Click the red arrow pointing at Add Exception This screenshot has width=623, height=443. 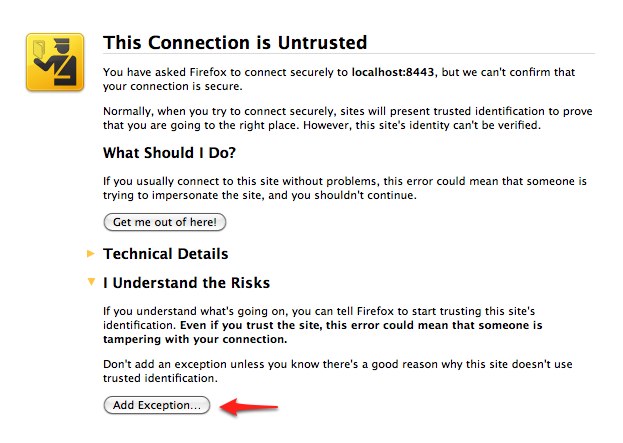click(x=249, y=407)
